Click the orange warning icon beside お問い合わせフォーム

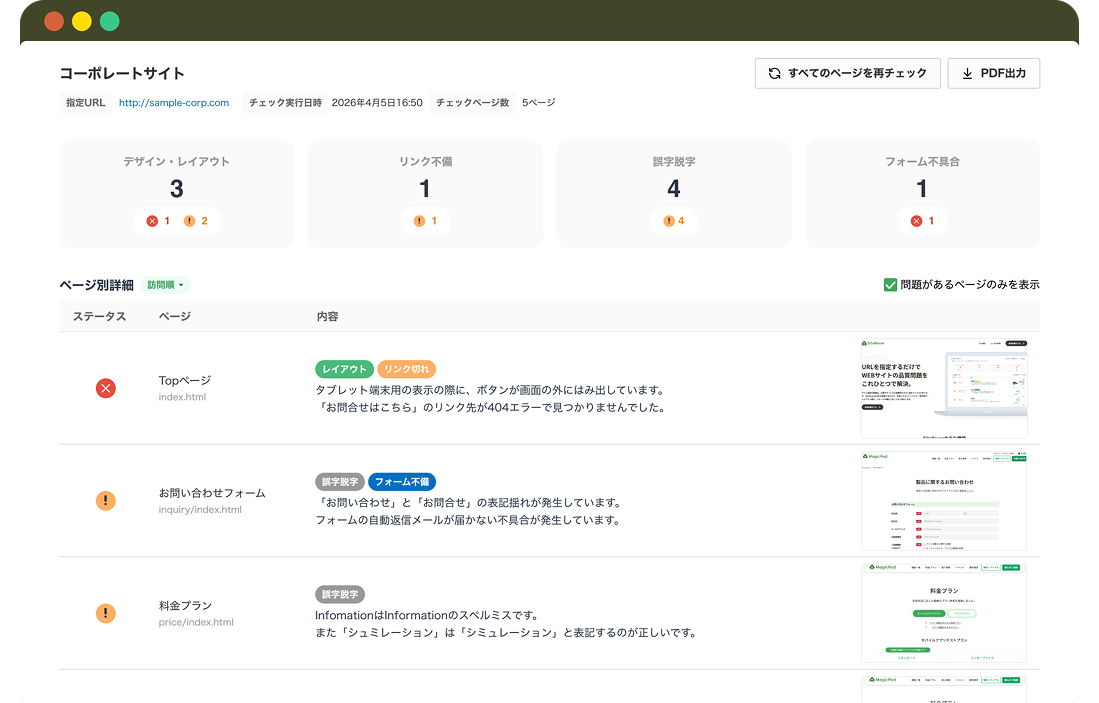(x=105, y=500)
